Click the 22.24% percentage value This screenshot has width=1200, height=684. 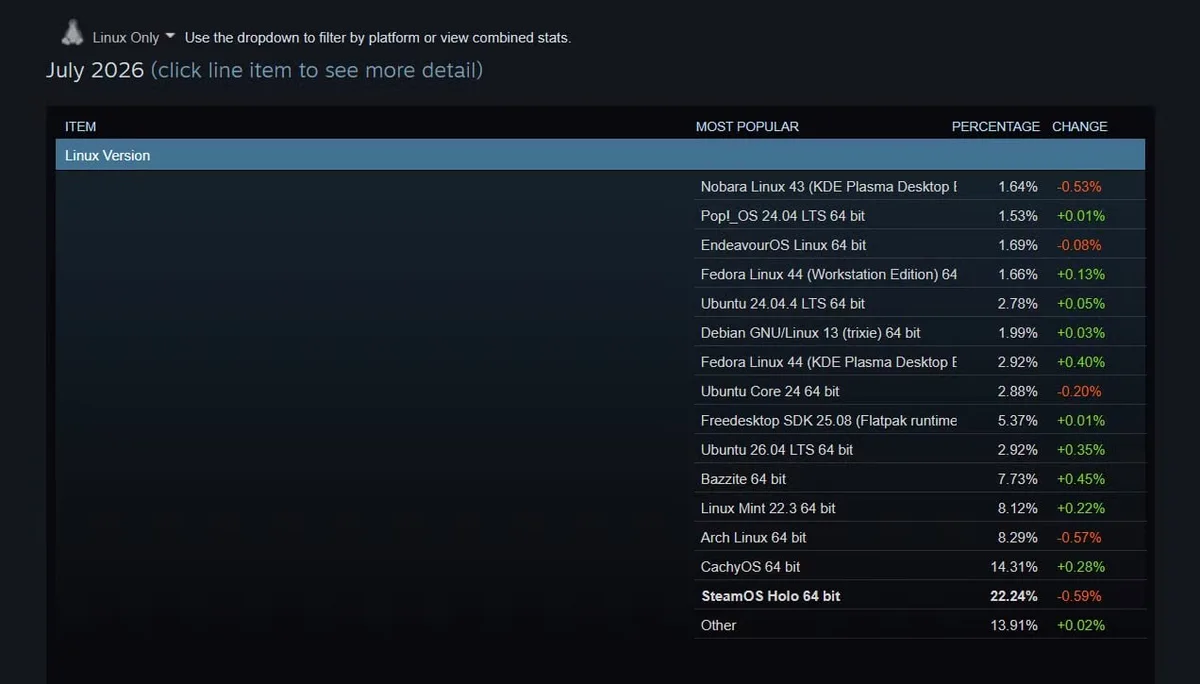1014,596
